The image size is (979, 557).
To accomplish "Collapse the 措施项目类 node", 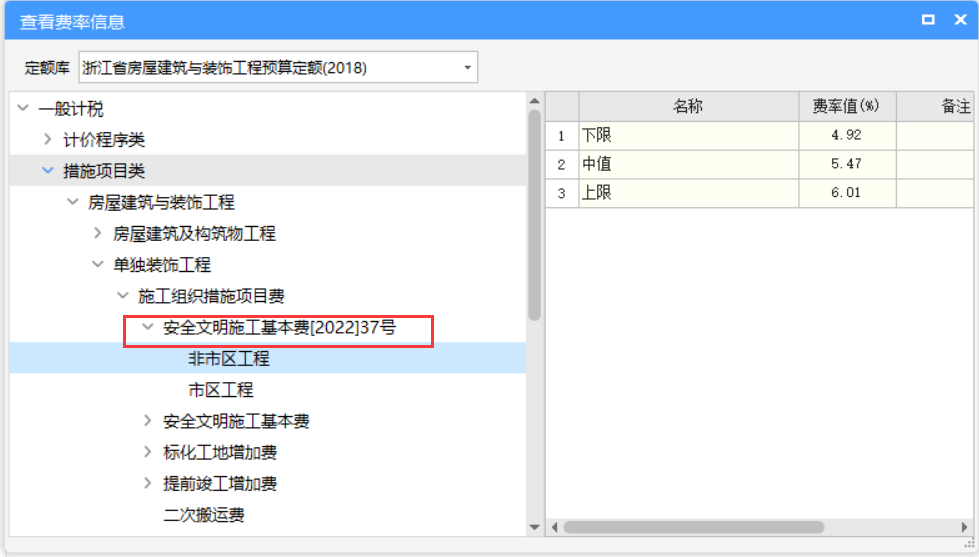I will click(x=48, y=170).
